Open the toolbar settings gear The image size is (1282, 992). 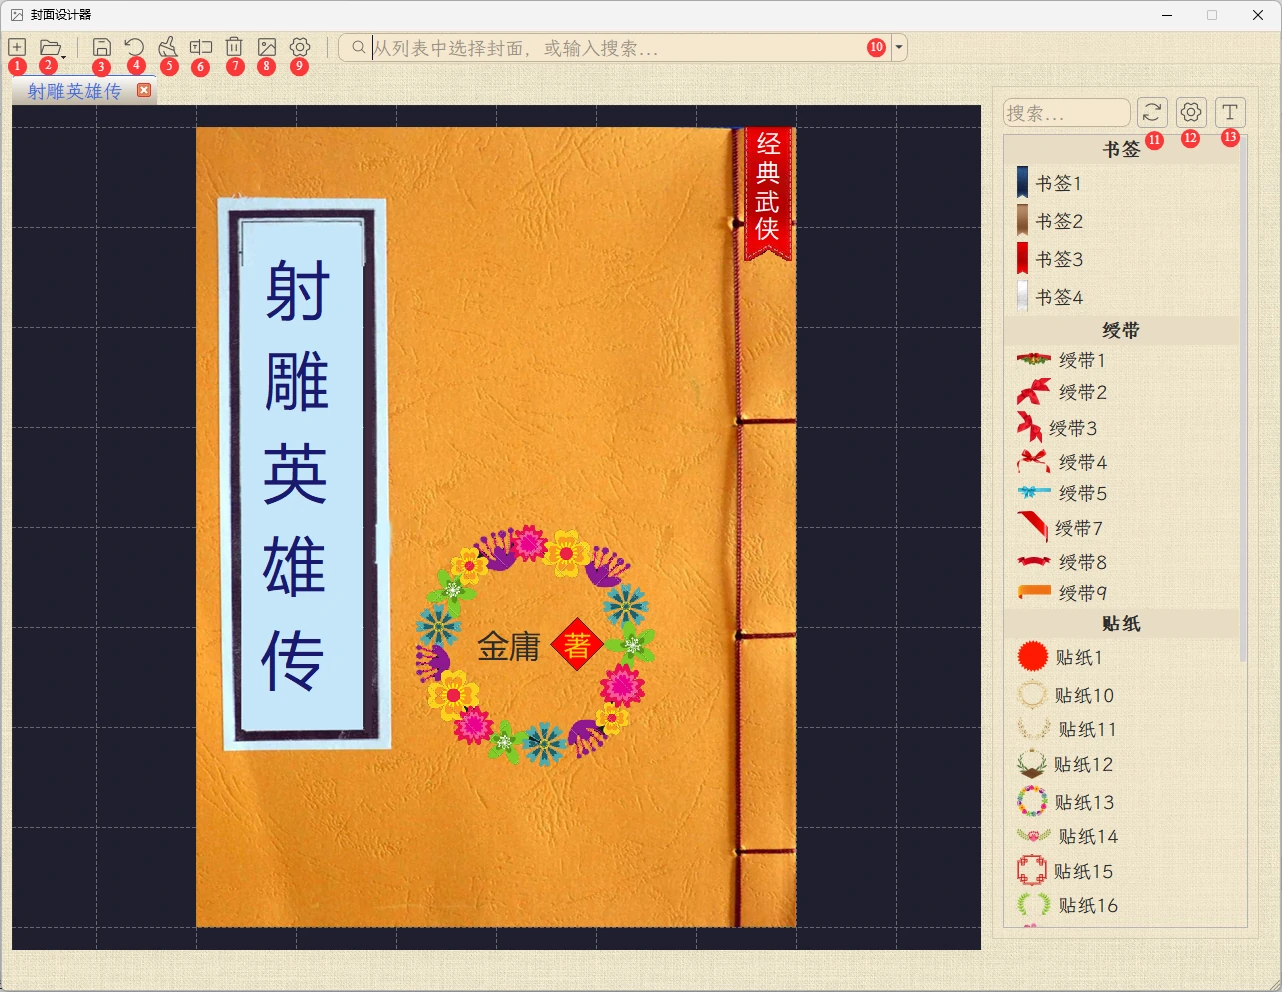click(300, 47)
